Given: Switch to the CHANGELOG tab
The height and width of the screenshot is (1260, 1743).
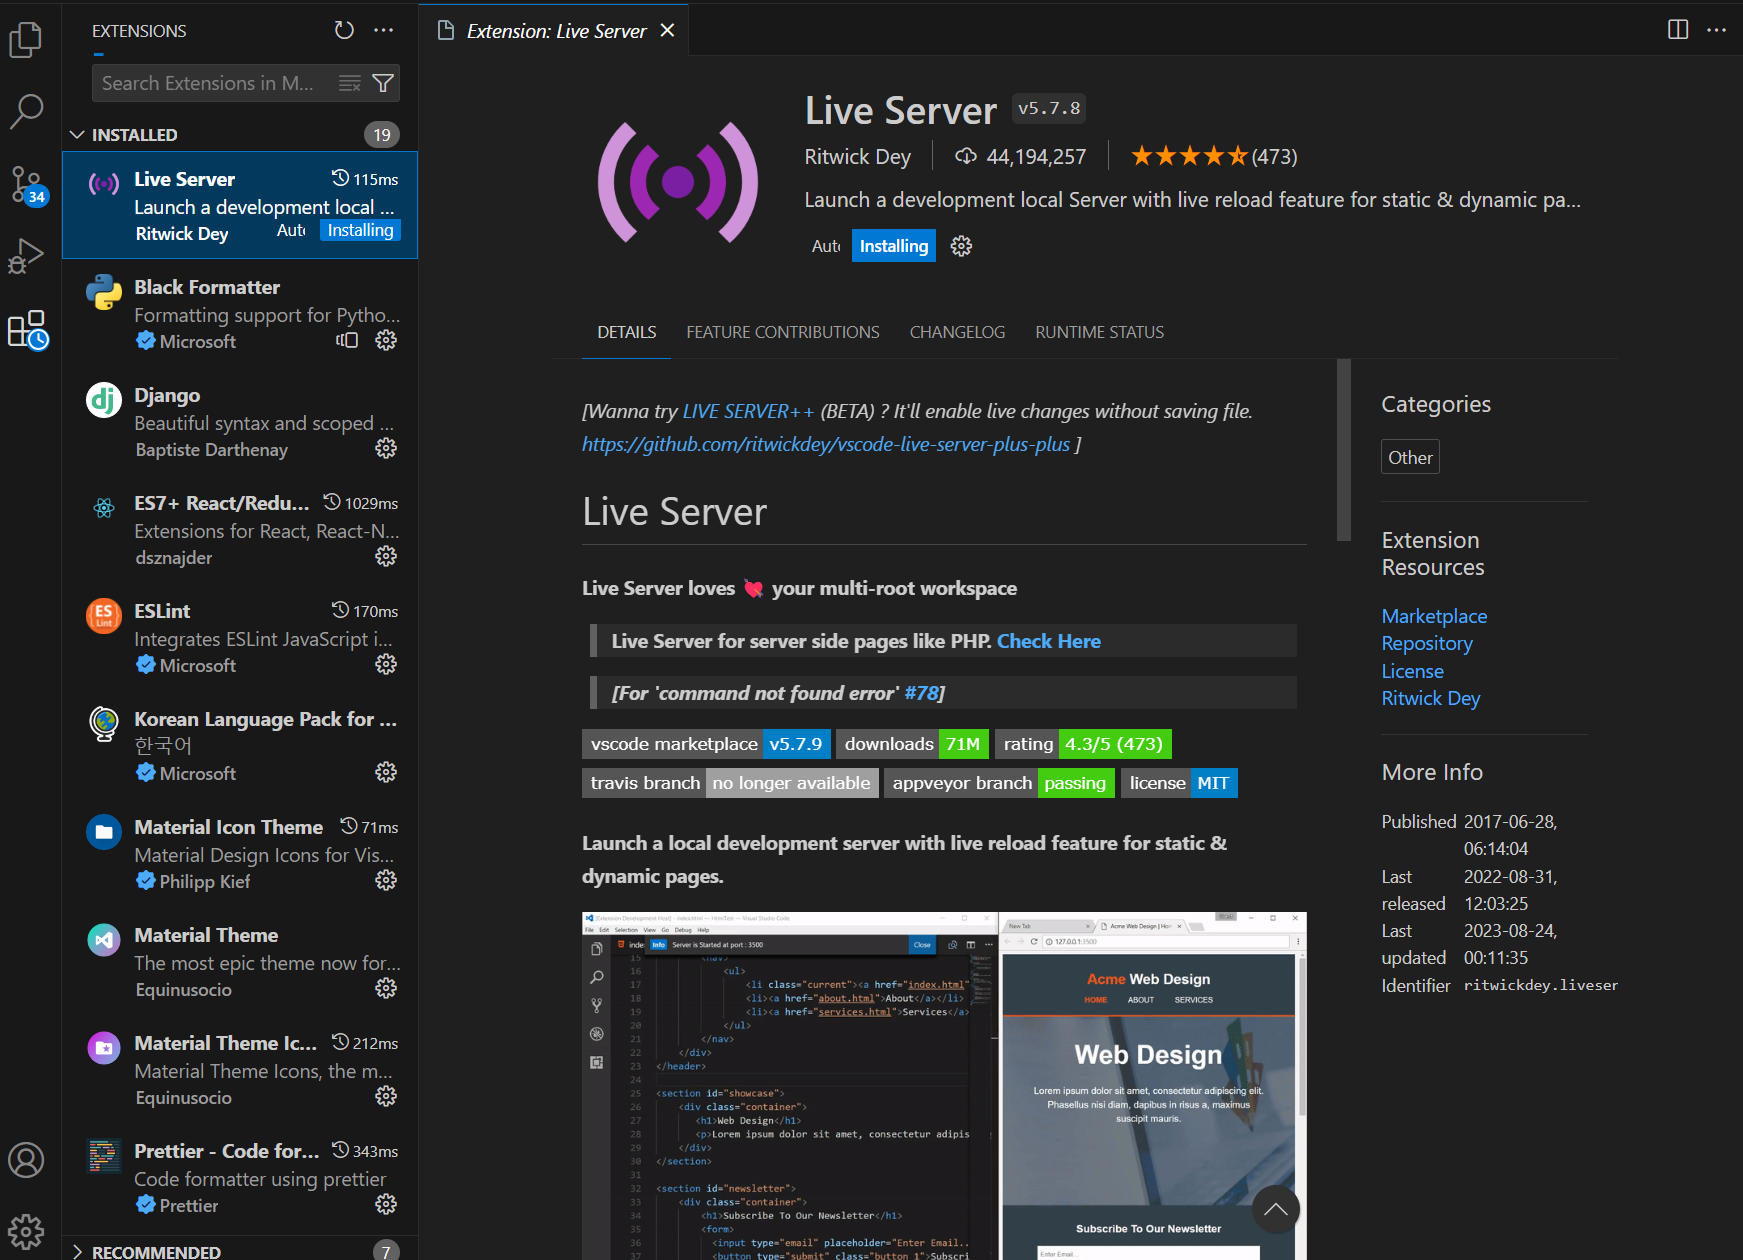Looking at the screenshot, I should pos(957,332).
